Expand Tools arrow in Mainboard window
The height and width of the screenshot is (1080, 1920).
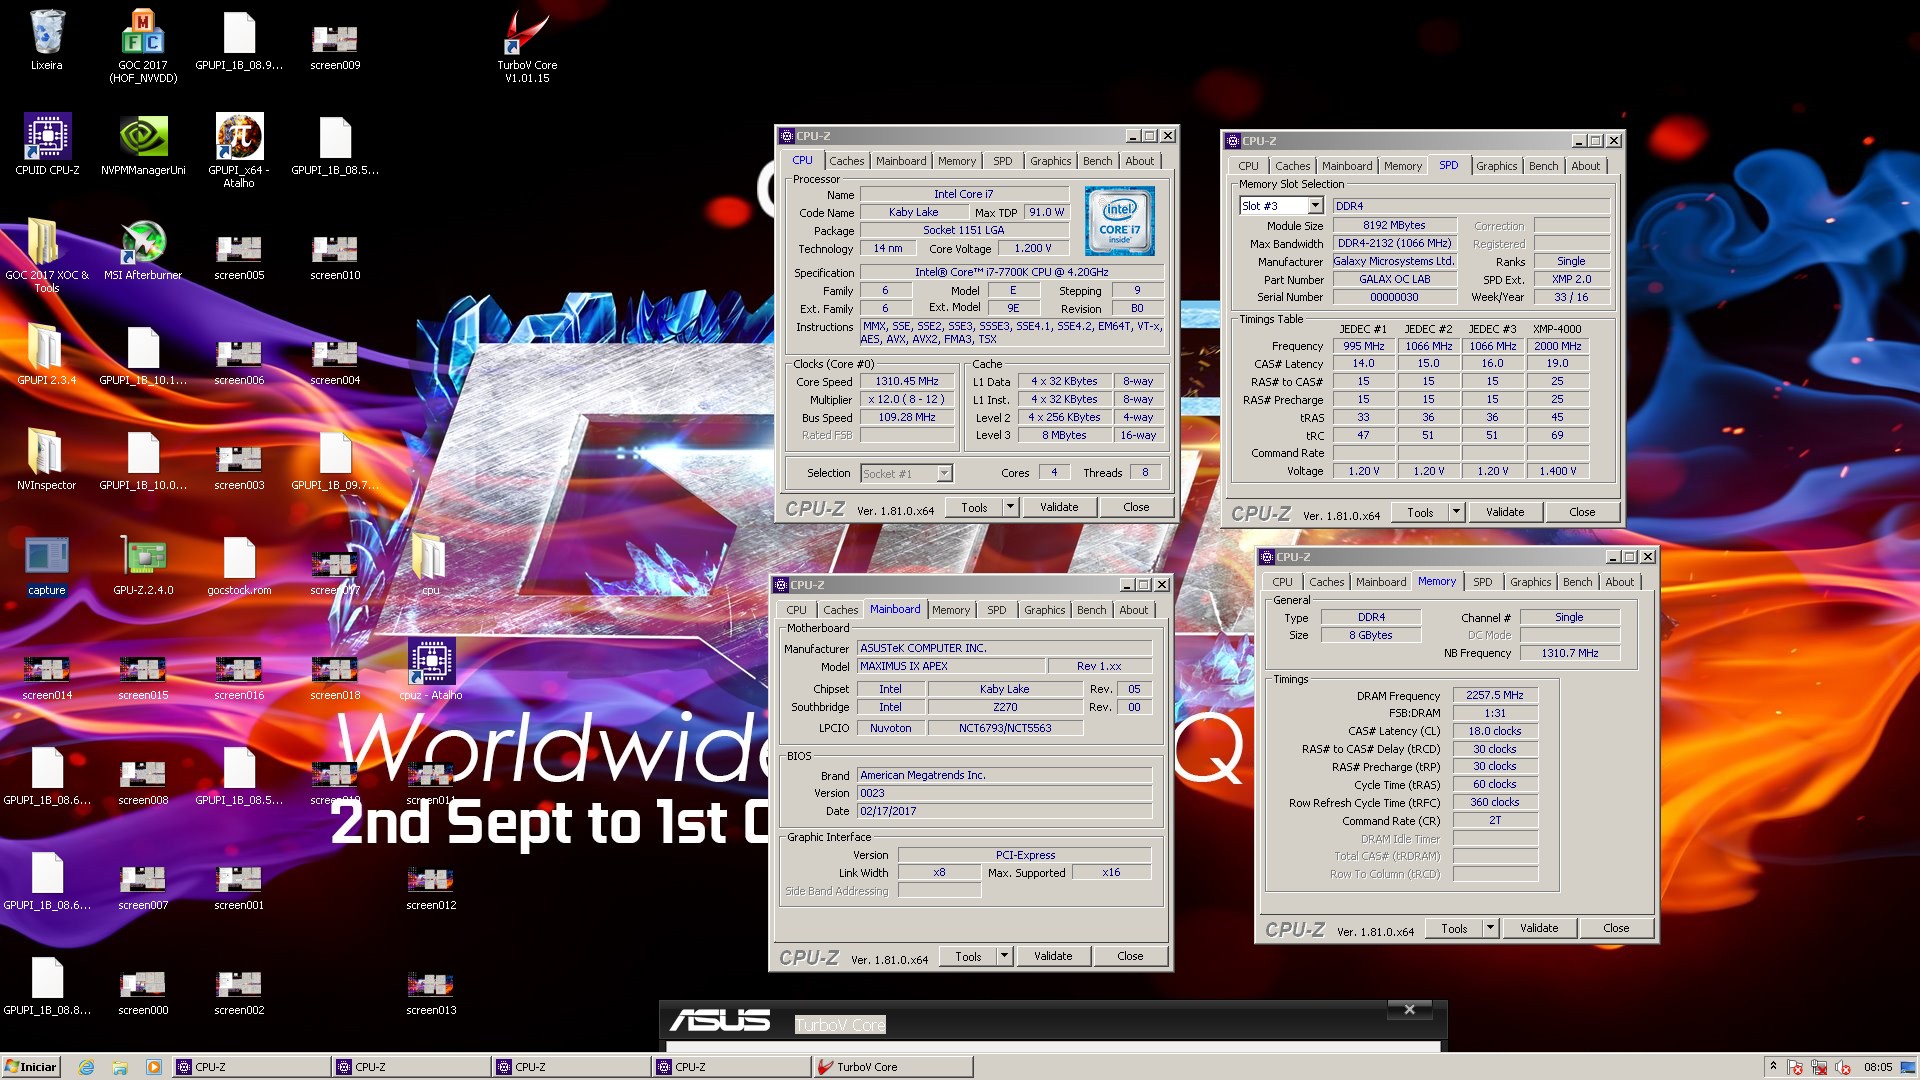coord(1004,956)
